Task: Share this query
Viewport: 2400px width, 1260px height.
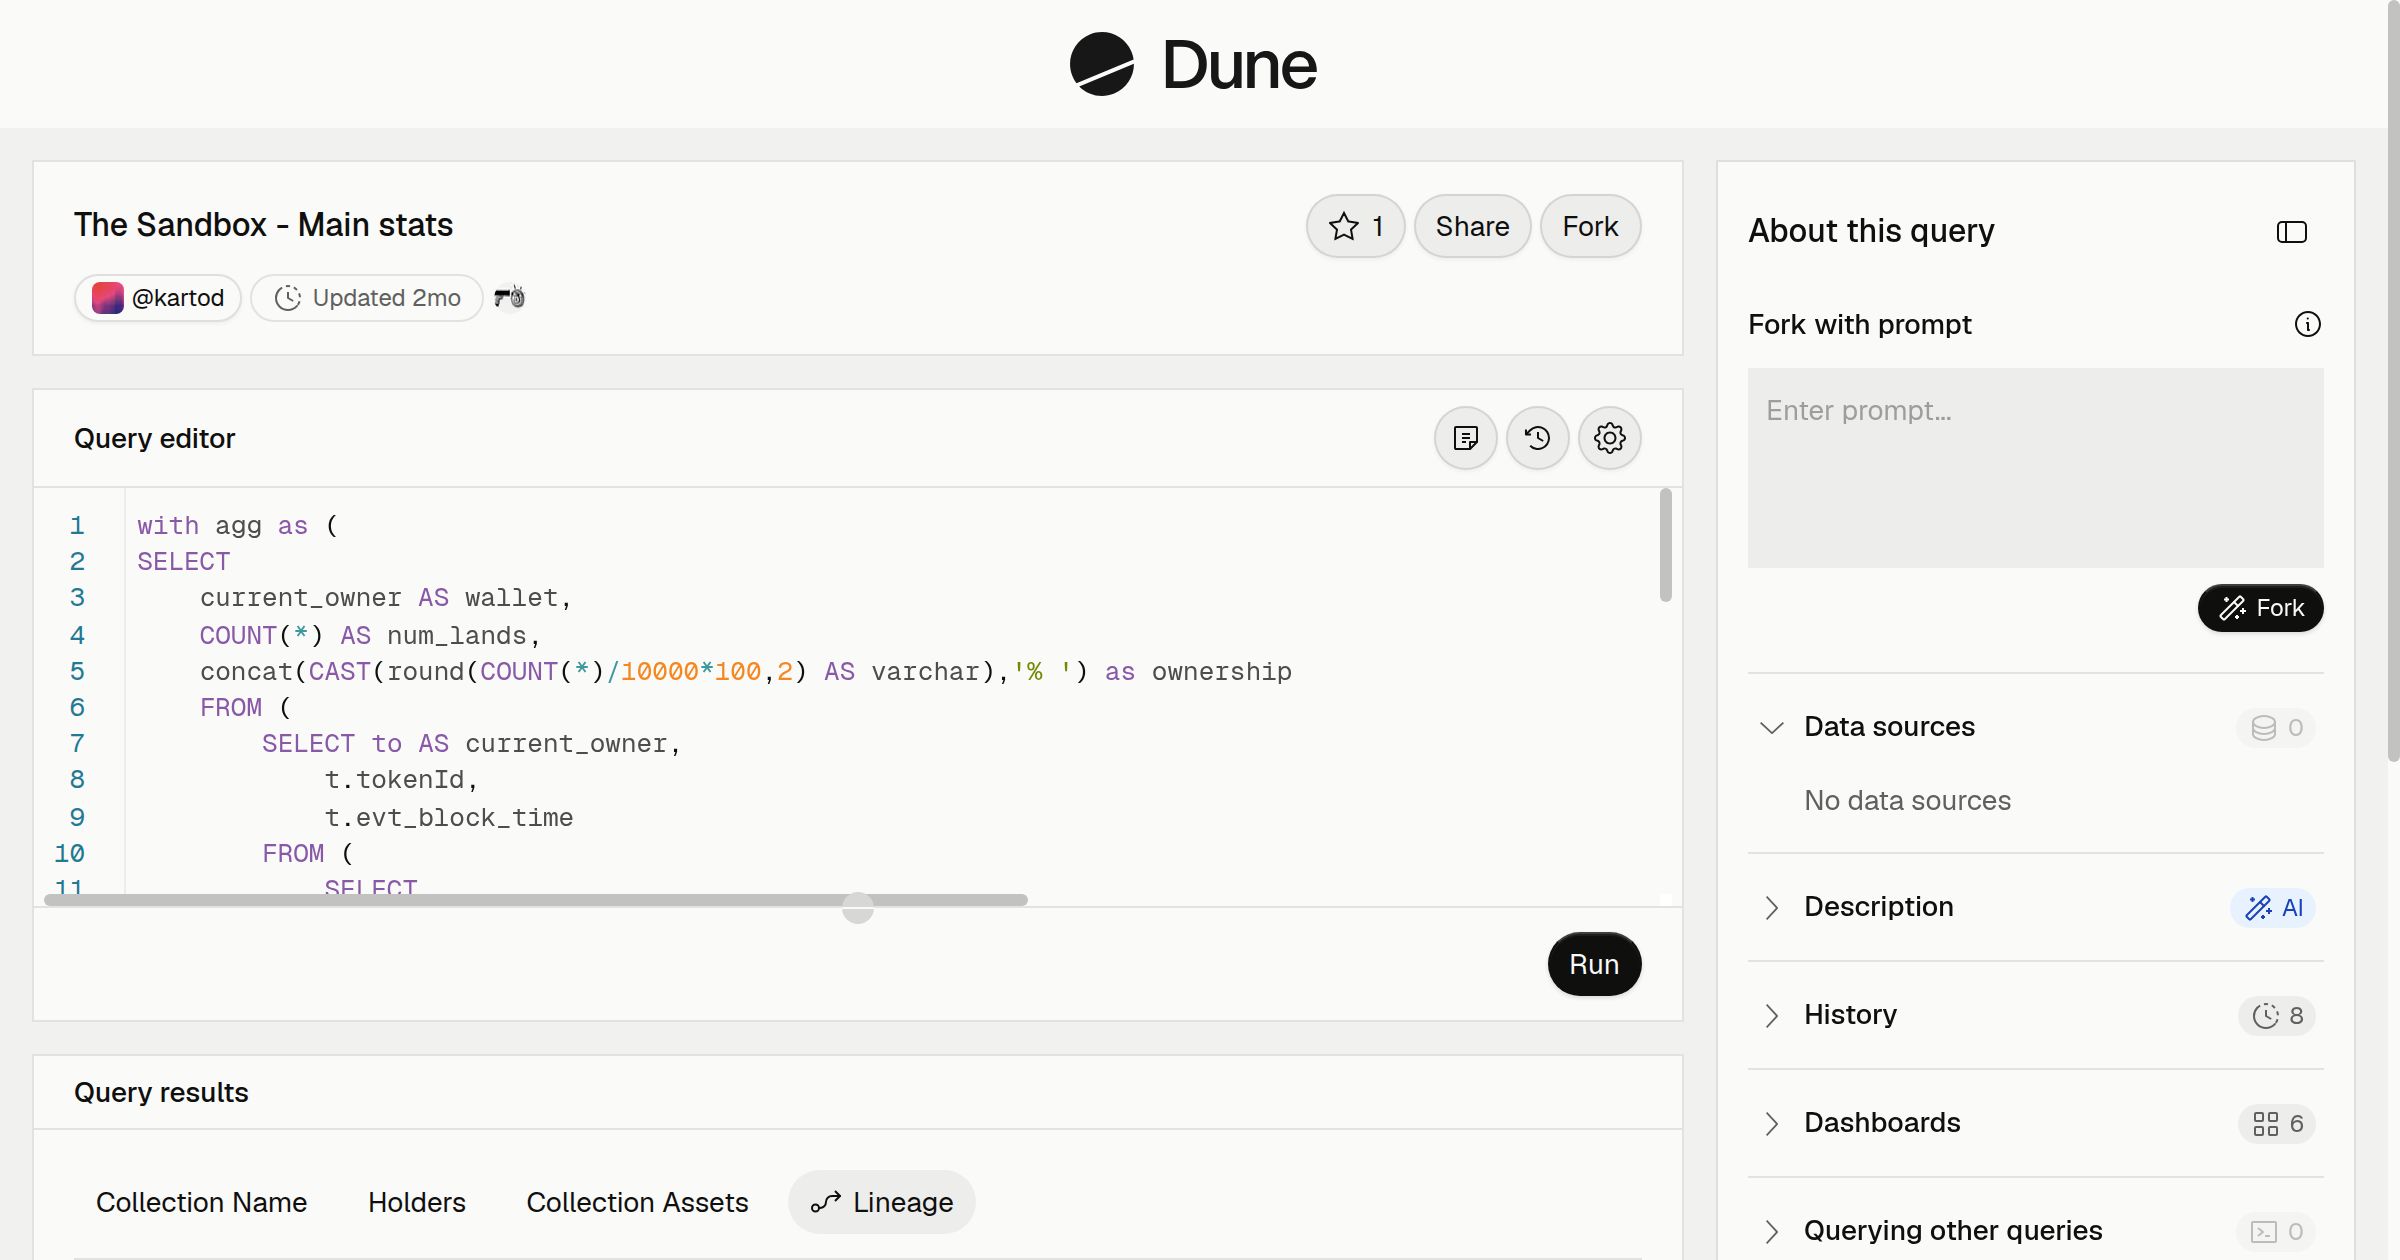Action: (1472, 226)
